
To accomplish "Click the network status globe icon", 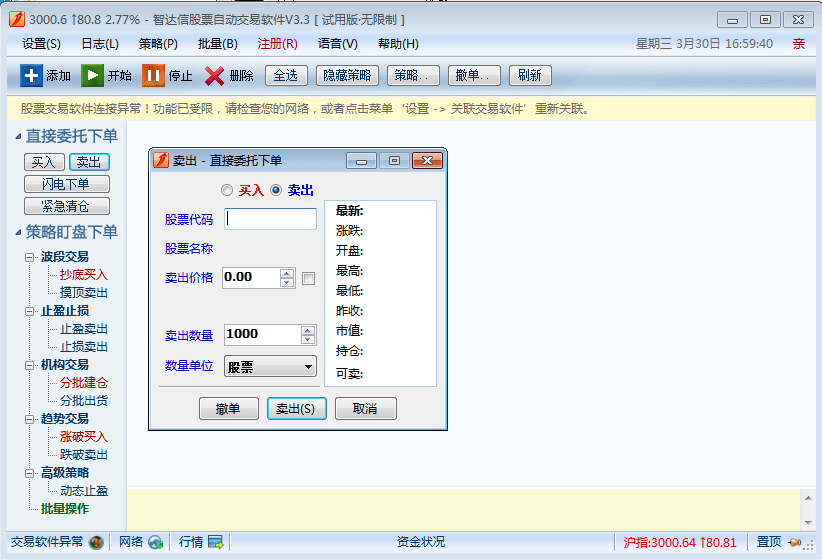I will pyautogui.click(x=156, y=542).
